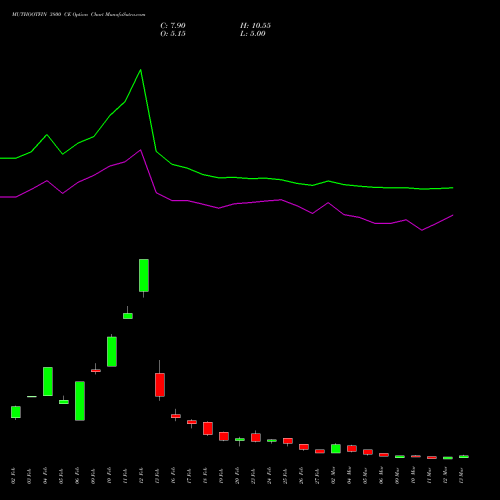Click the green 13 Mar candlestick
500x500 pixels.
point(464,456)
